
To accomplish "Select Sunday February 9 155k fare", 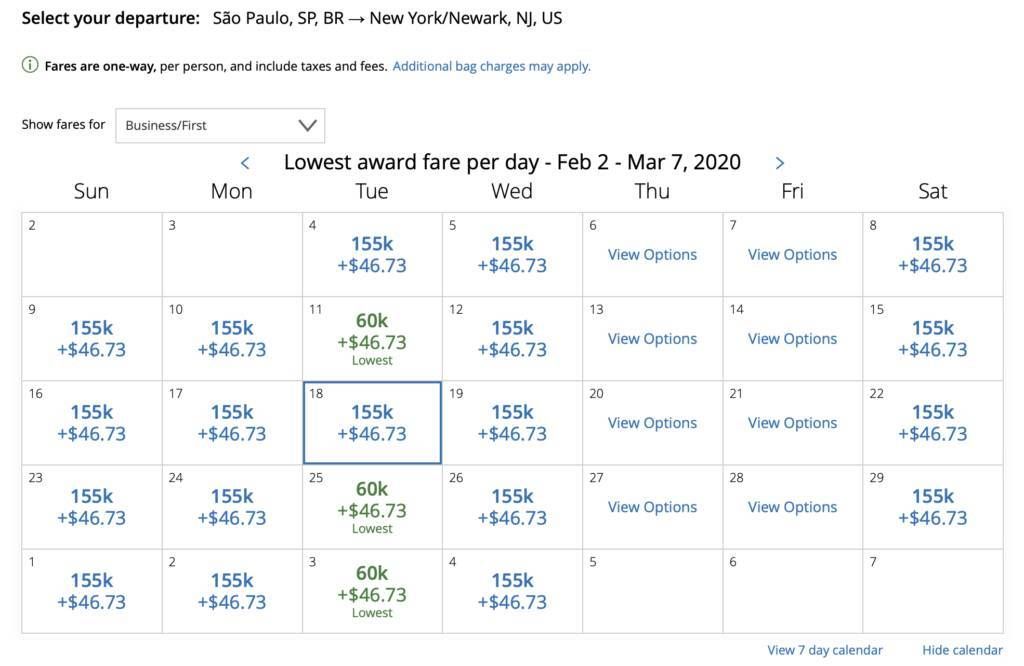I will (x=92, y=339).
